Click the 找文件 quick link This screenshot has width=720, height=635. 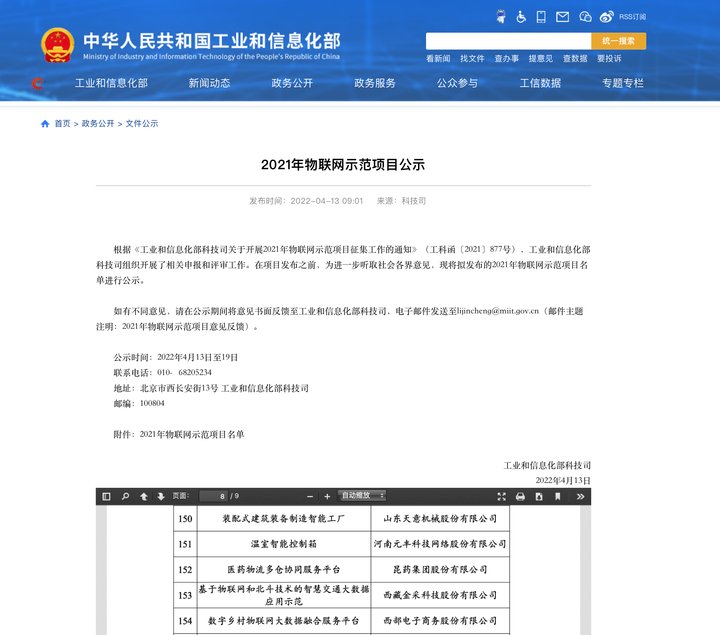pos(472,59)
